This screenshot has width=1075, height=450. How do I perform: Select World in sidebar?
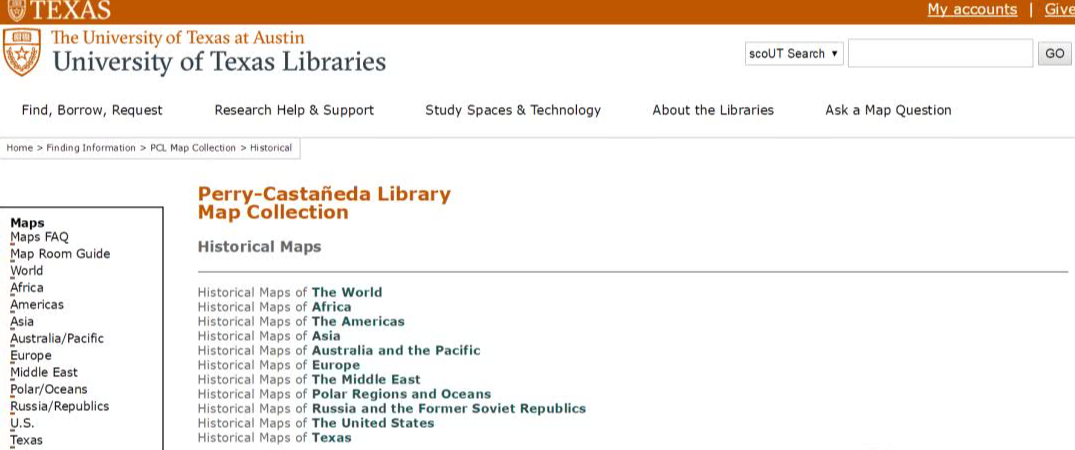pyautogui.click(x=27, y=270)
